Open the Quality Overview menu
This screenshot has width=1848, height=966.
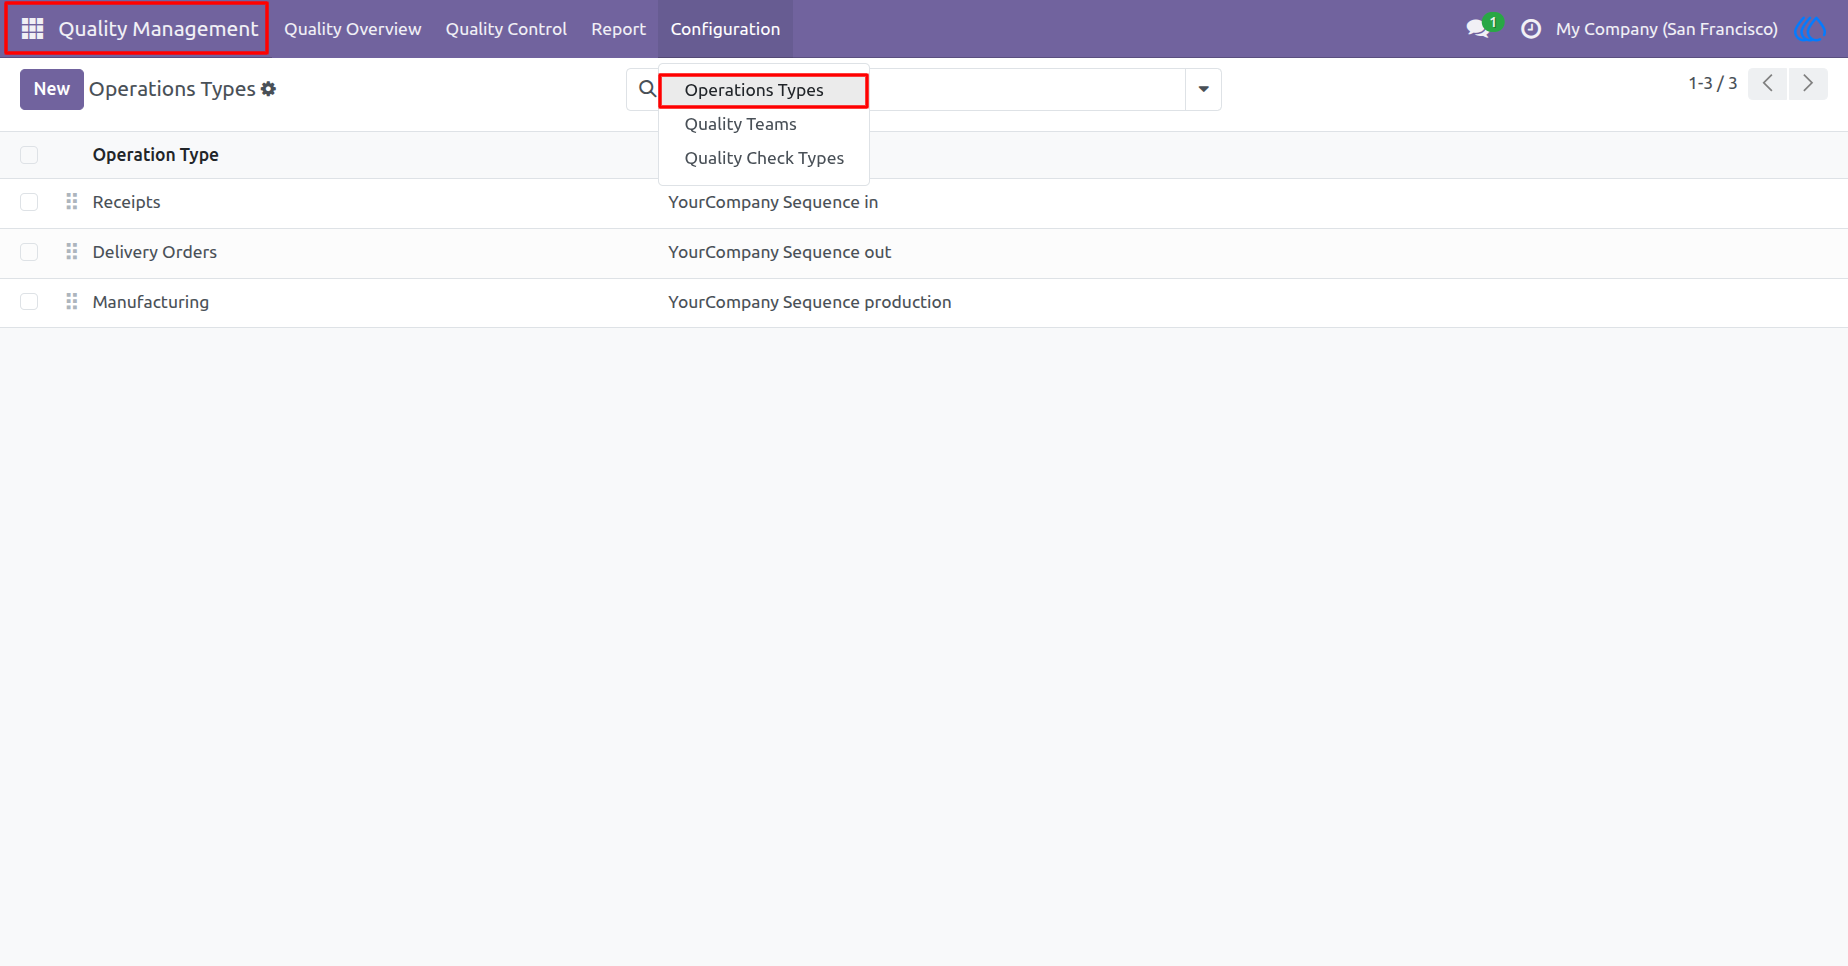tap(352, 29)
